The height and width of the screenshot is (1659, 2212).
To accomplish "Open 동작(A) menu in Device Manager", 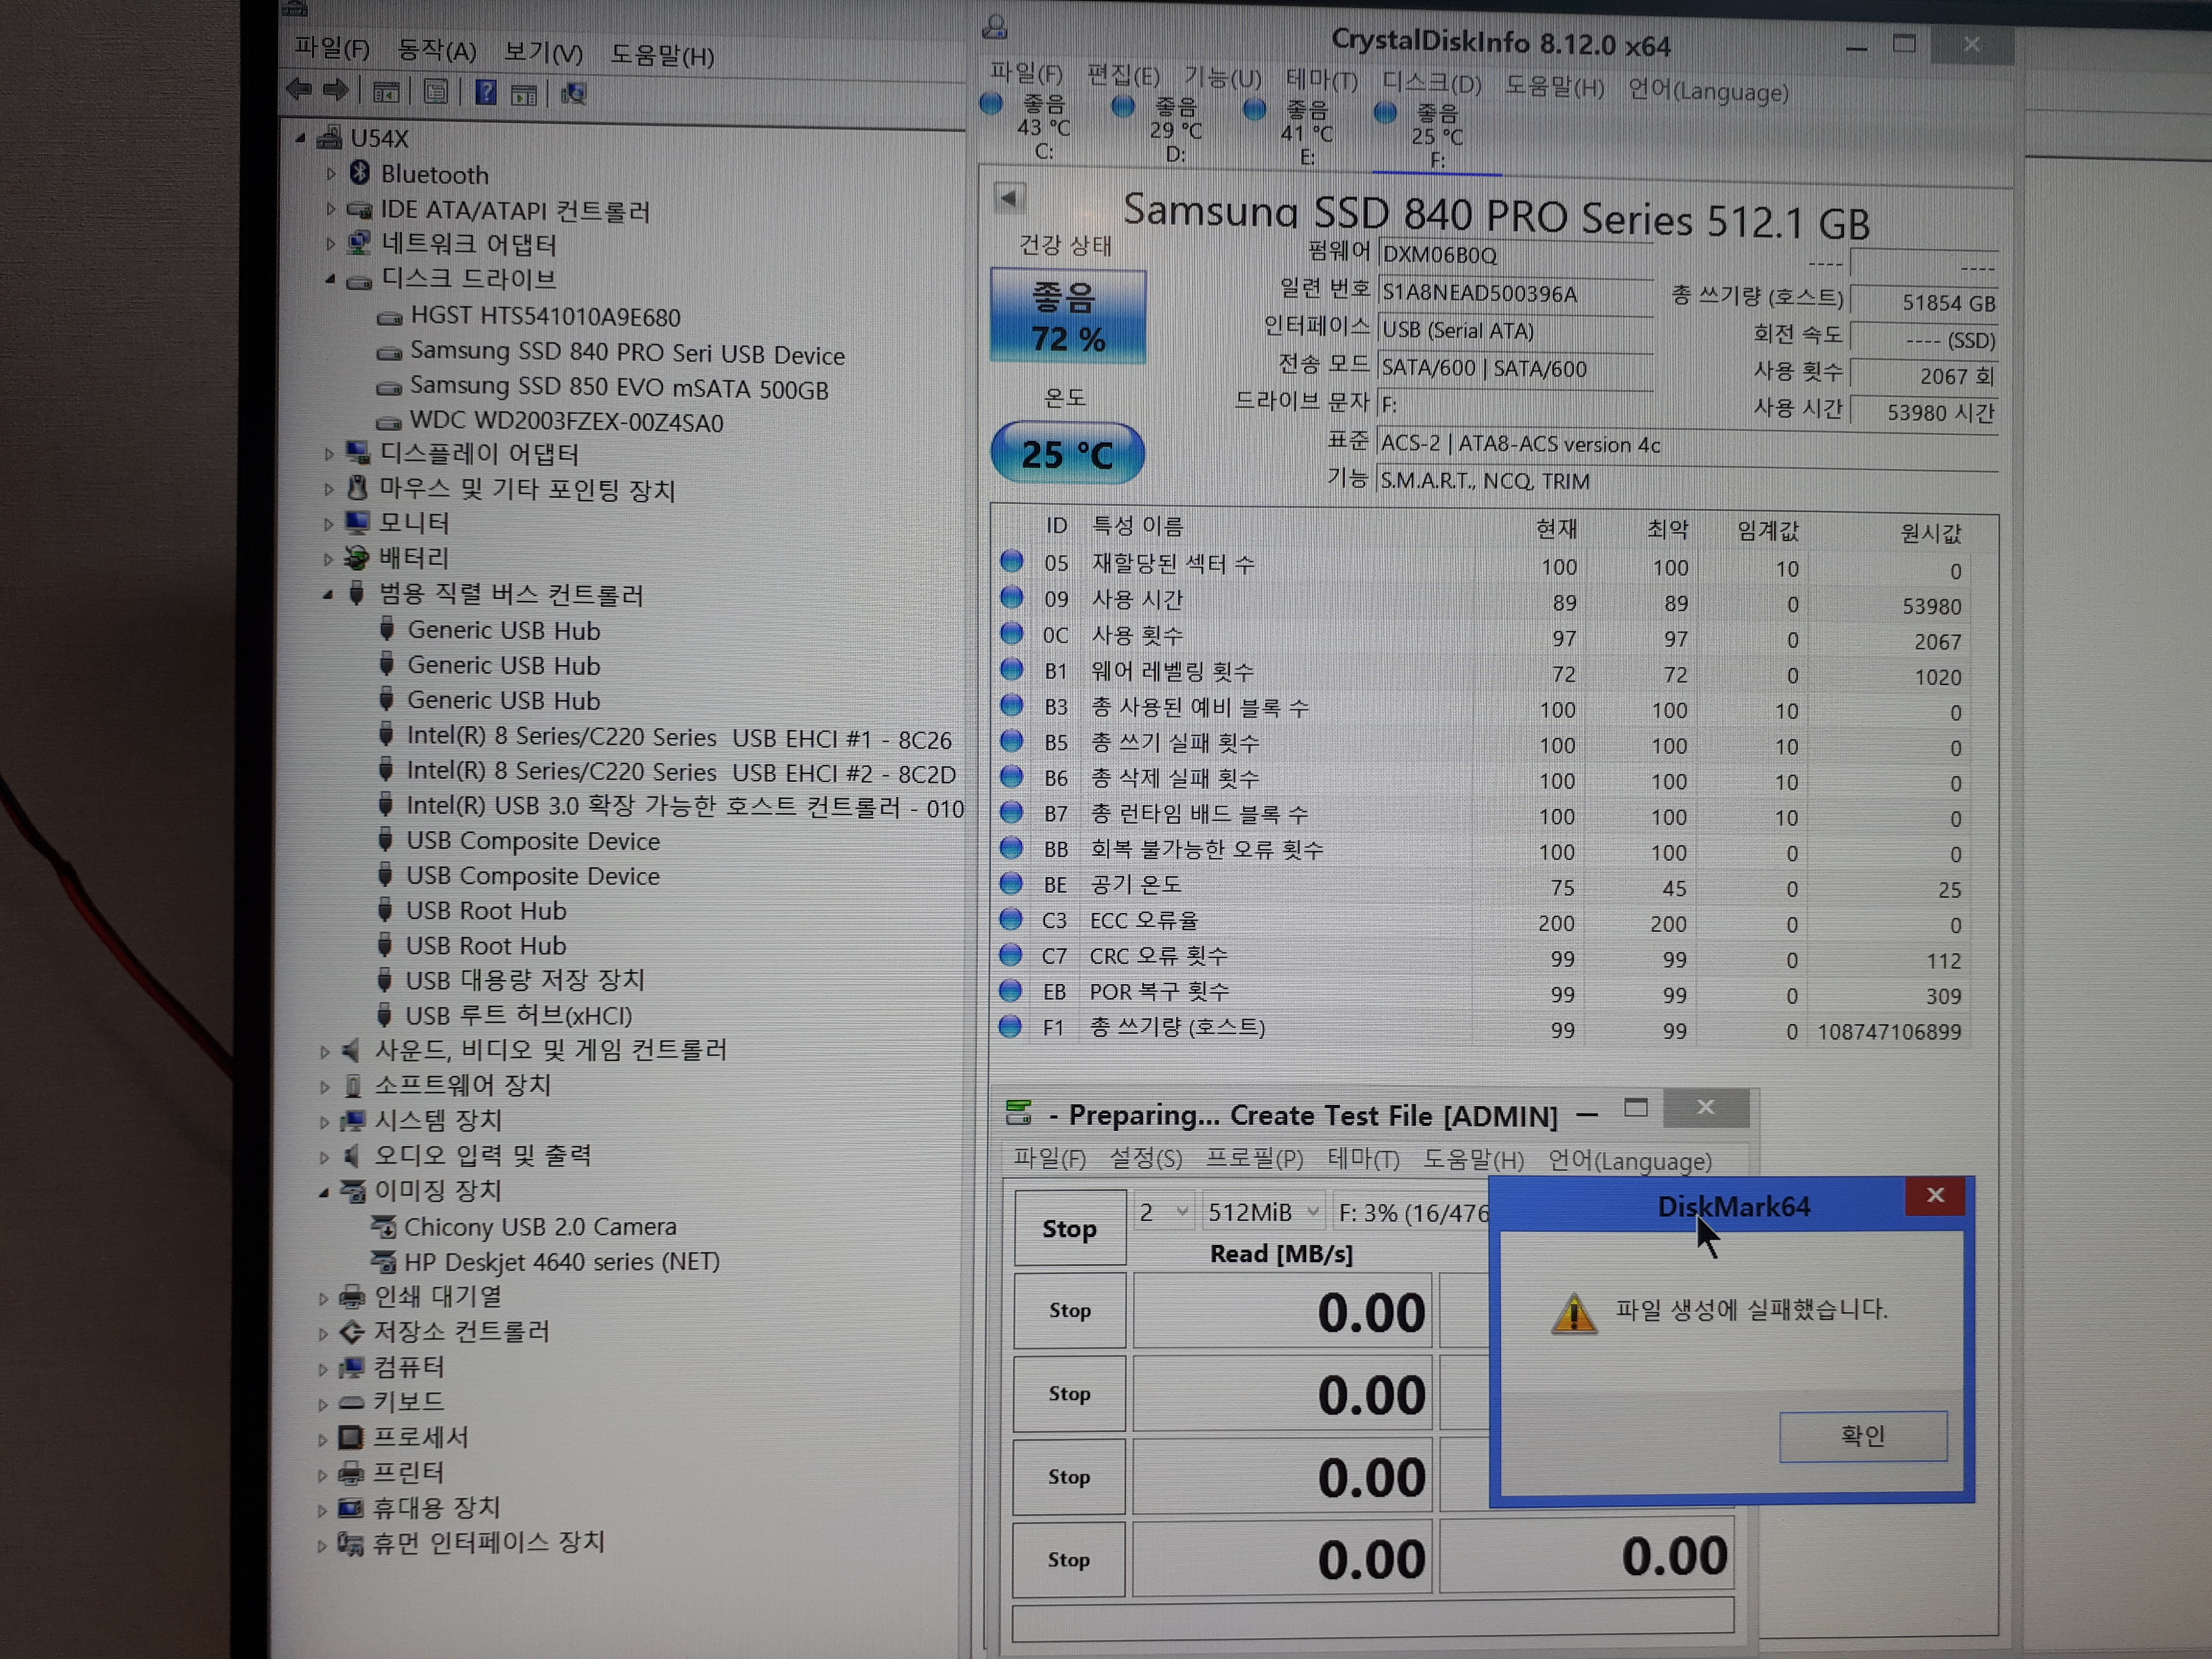I will [436, 50].
